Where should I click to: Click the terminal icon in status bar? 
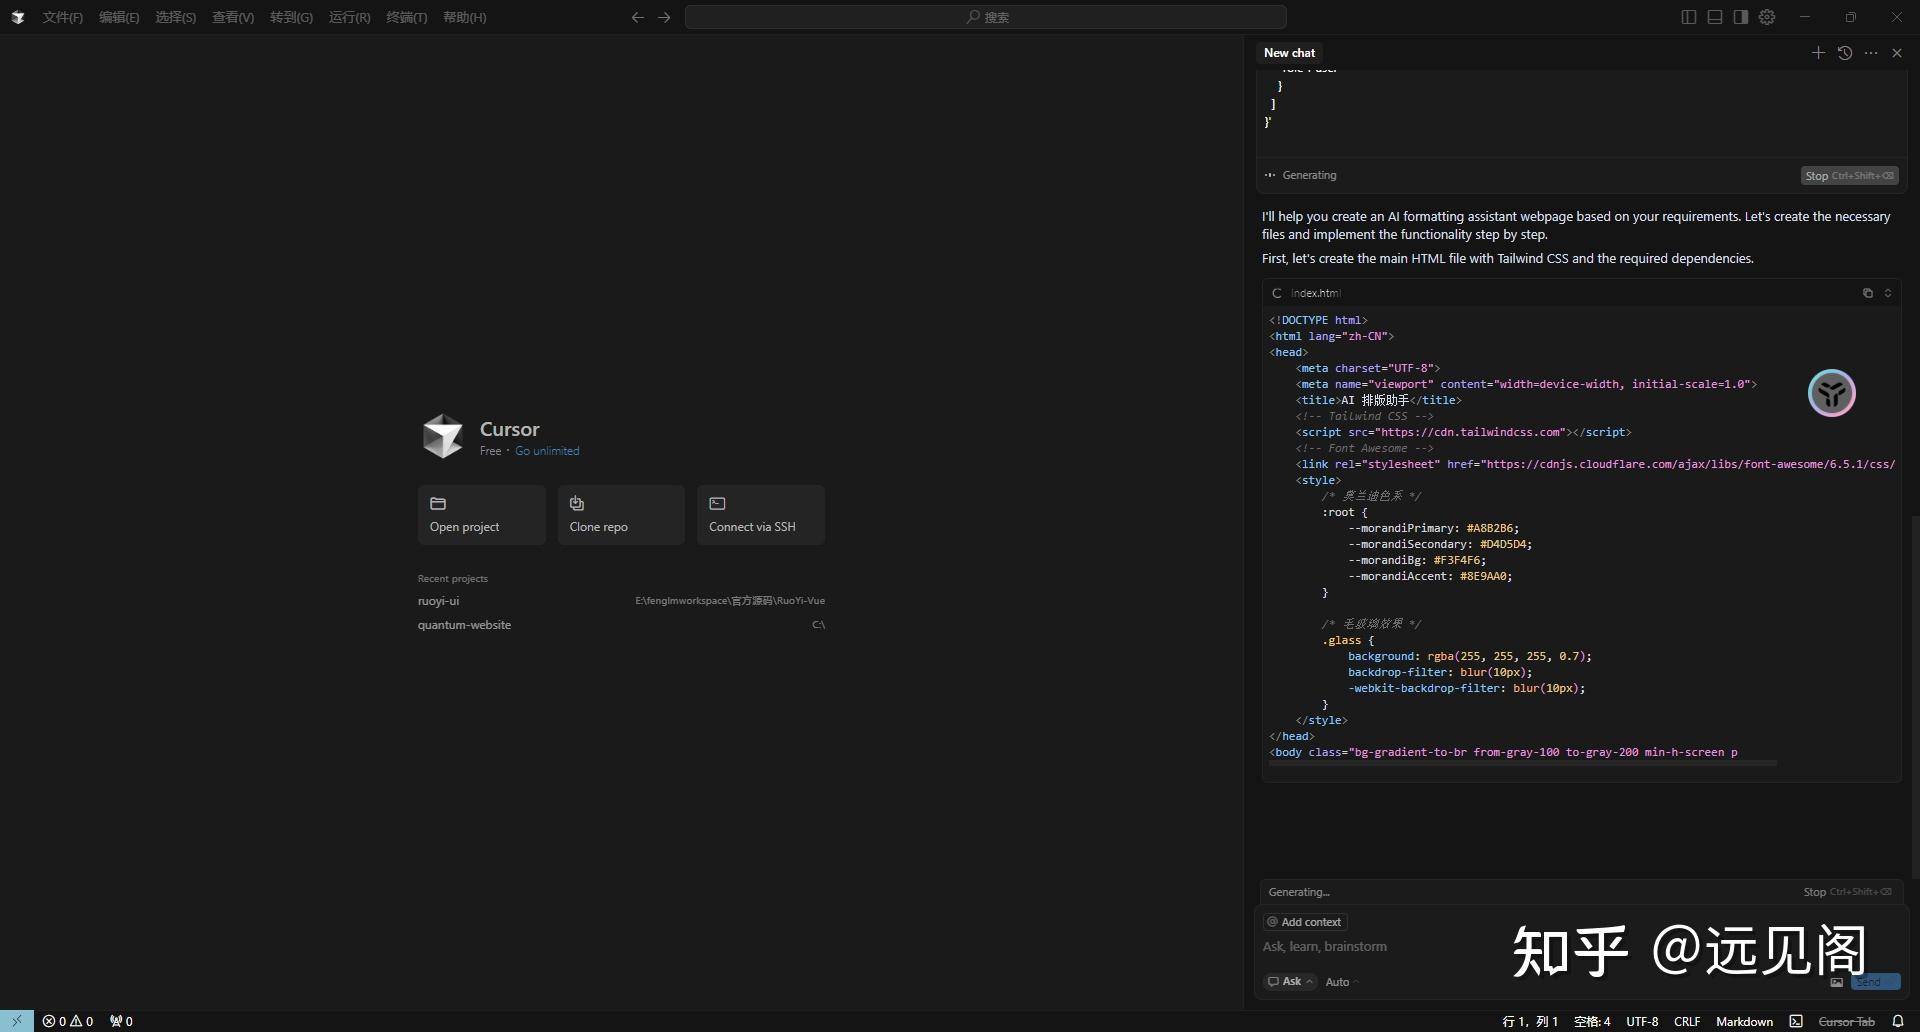(x=1796, y=1021)
